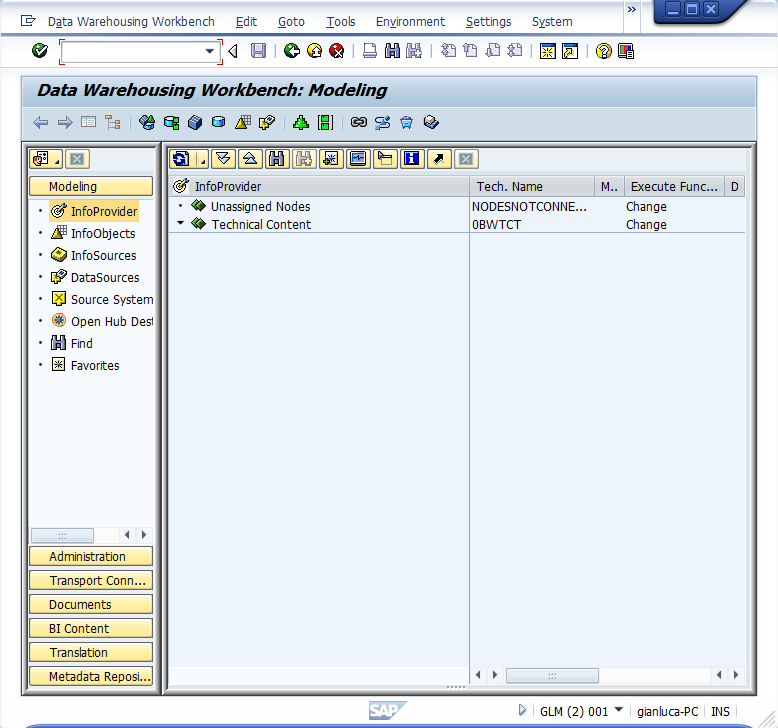
Task: Click the green checkmark Enter icon
Action: [x=40, y=51]
